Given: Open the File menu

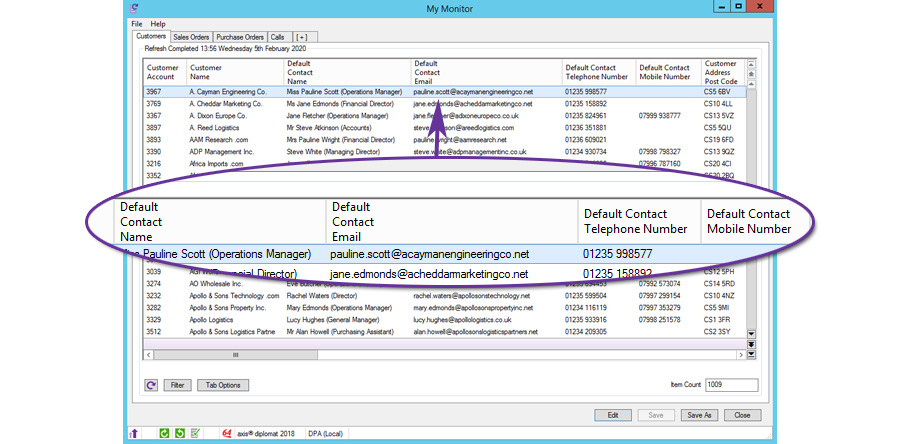Looking at the screenshot, I should tap(137, 24).
